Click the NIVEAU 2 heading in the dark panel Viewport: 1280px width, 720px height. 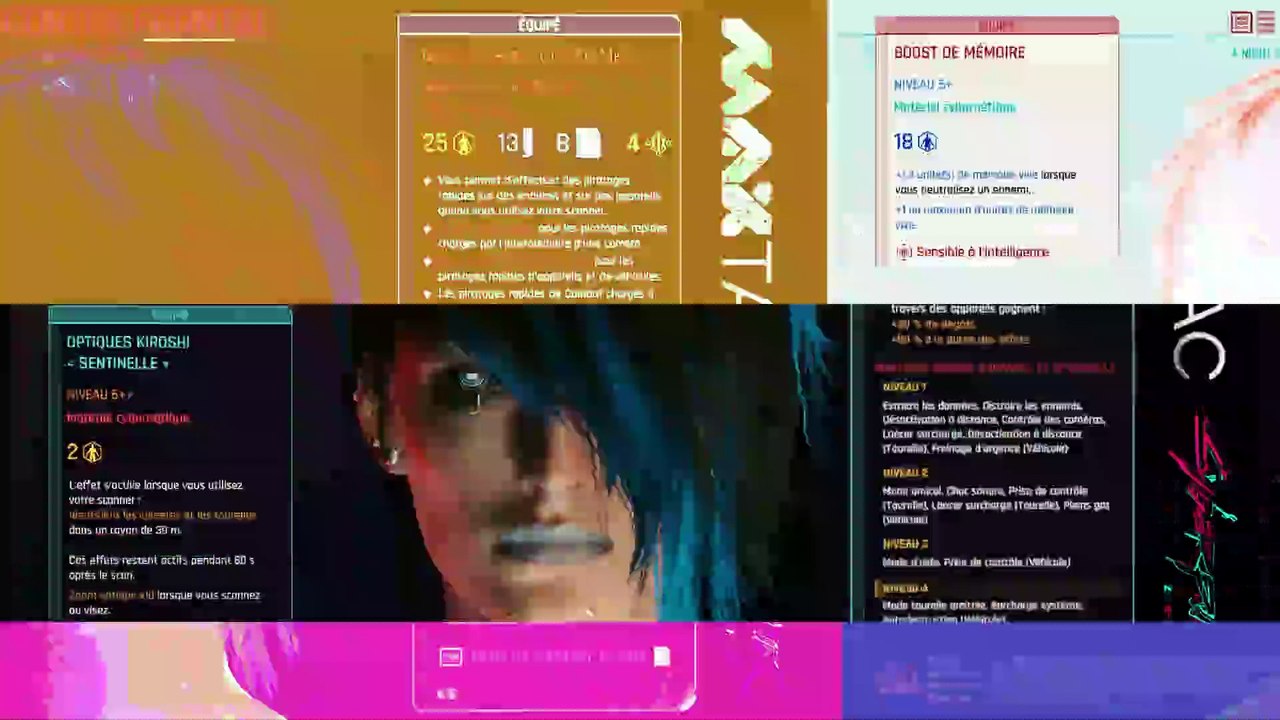(905, 473)
